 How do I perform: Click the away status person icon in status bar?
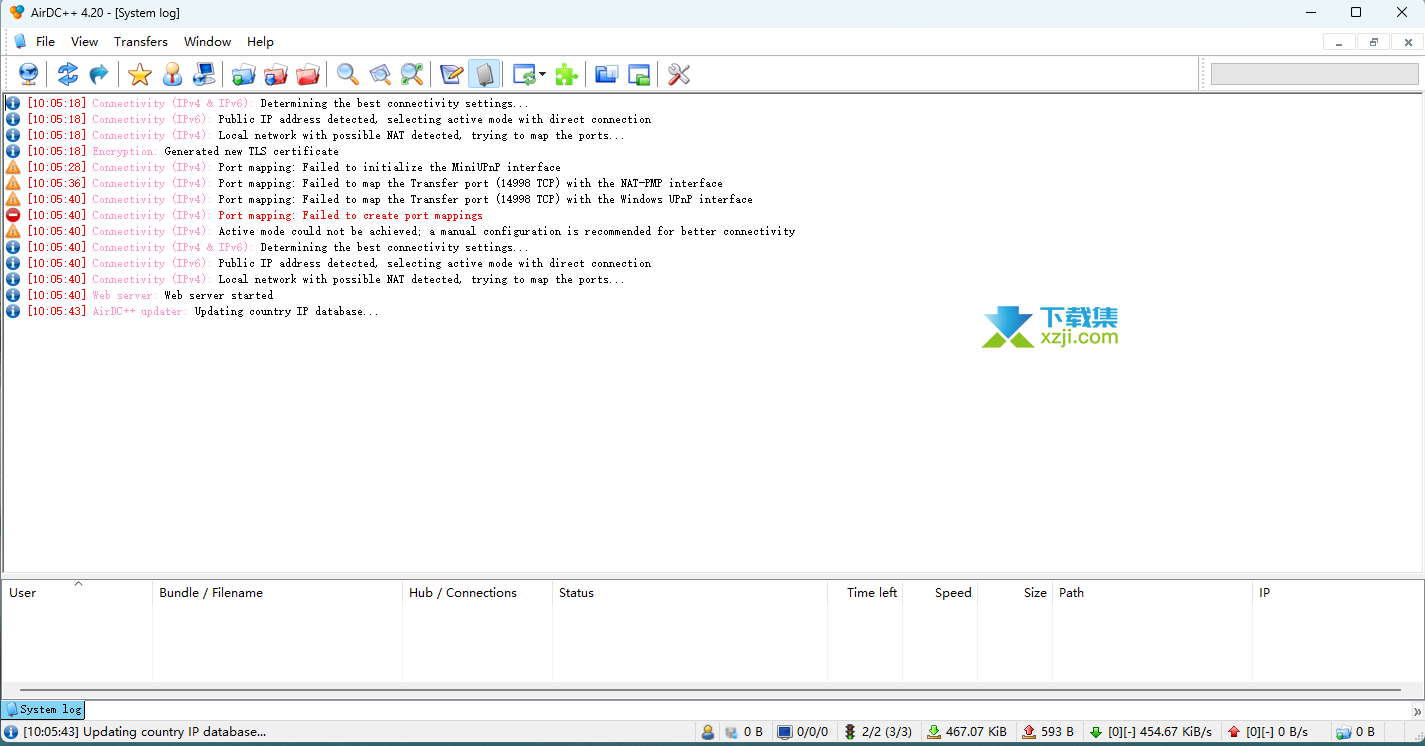(x=708, y=732)
